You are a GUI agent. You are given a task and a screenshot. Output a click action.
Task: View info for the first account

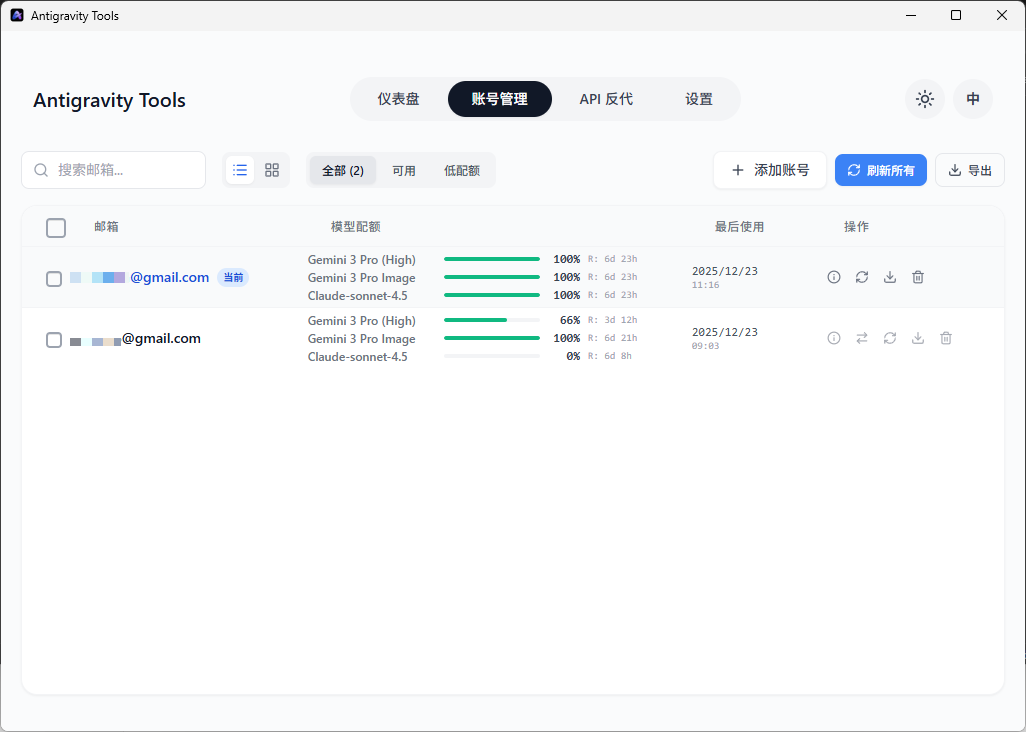[834, 277]
